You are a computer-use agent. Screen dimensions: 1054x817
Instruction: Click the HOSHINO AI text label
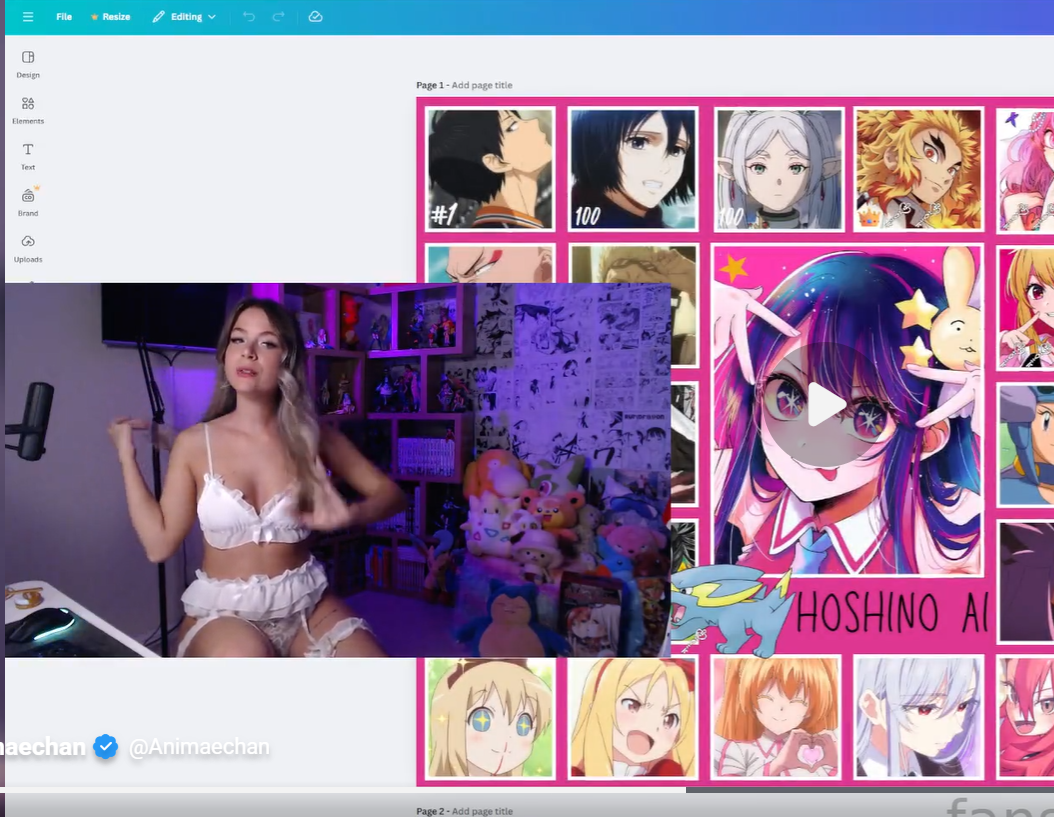point(890,613)
